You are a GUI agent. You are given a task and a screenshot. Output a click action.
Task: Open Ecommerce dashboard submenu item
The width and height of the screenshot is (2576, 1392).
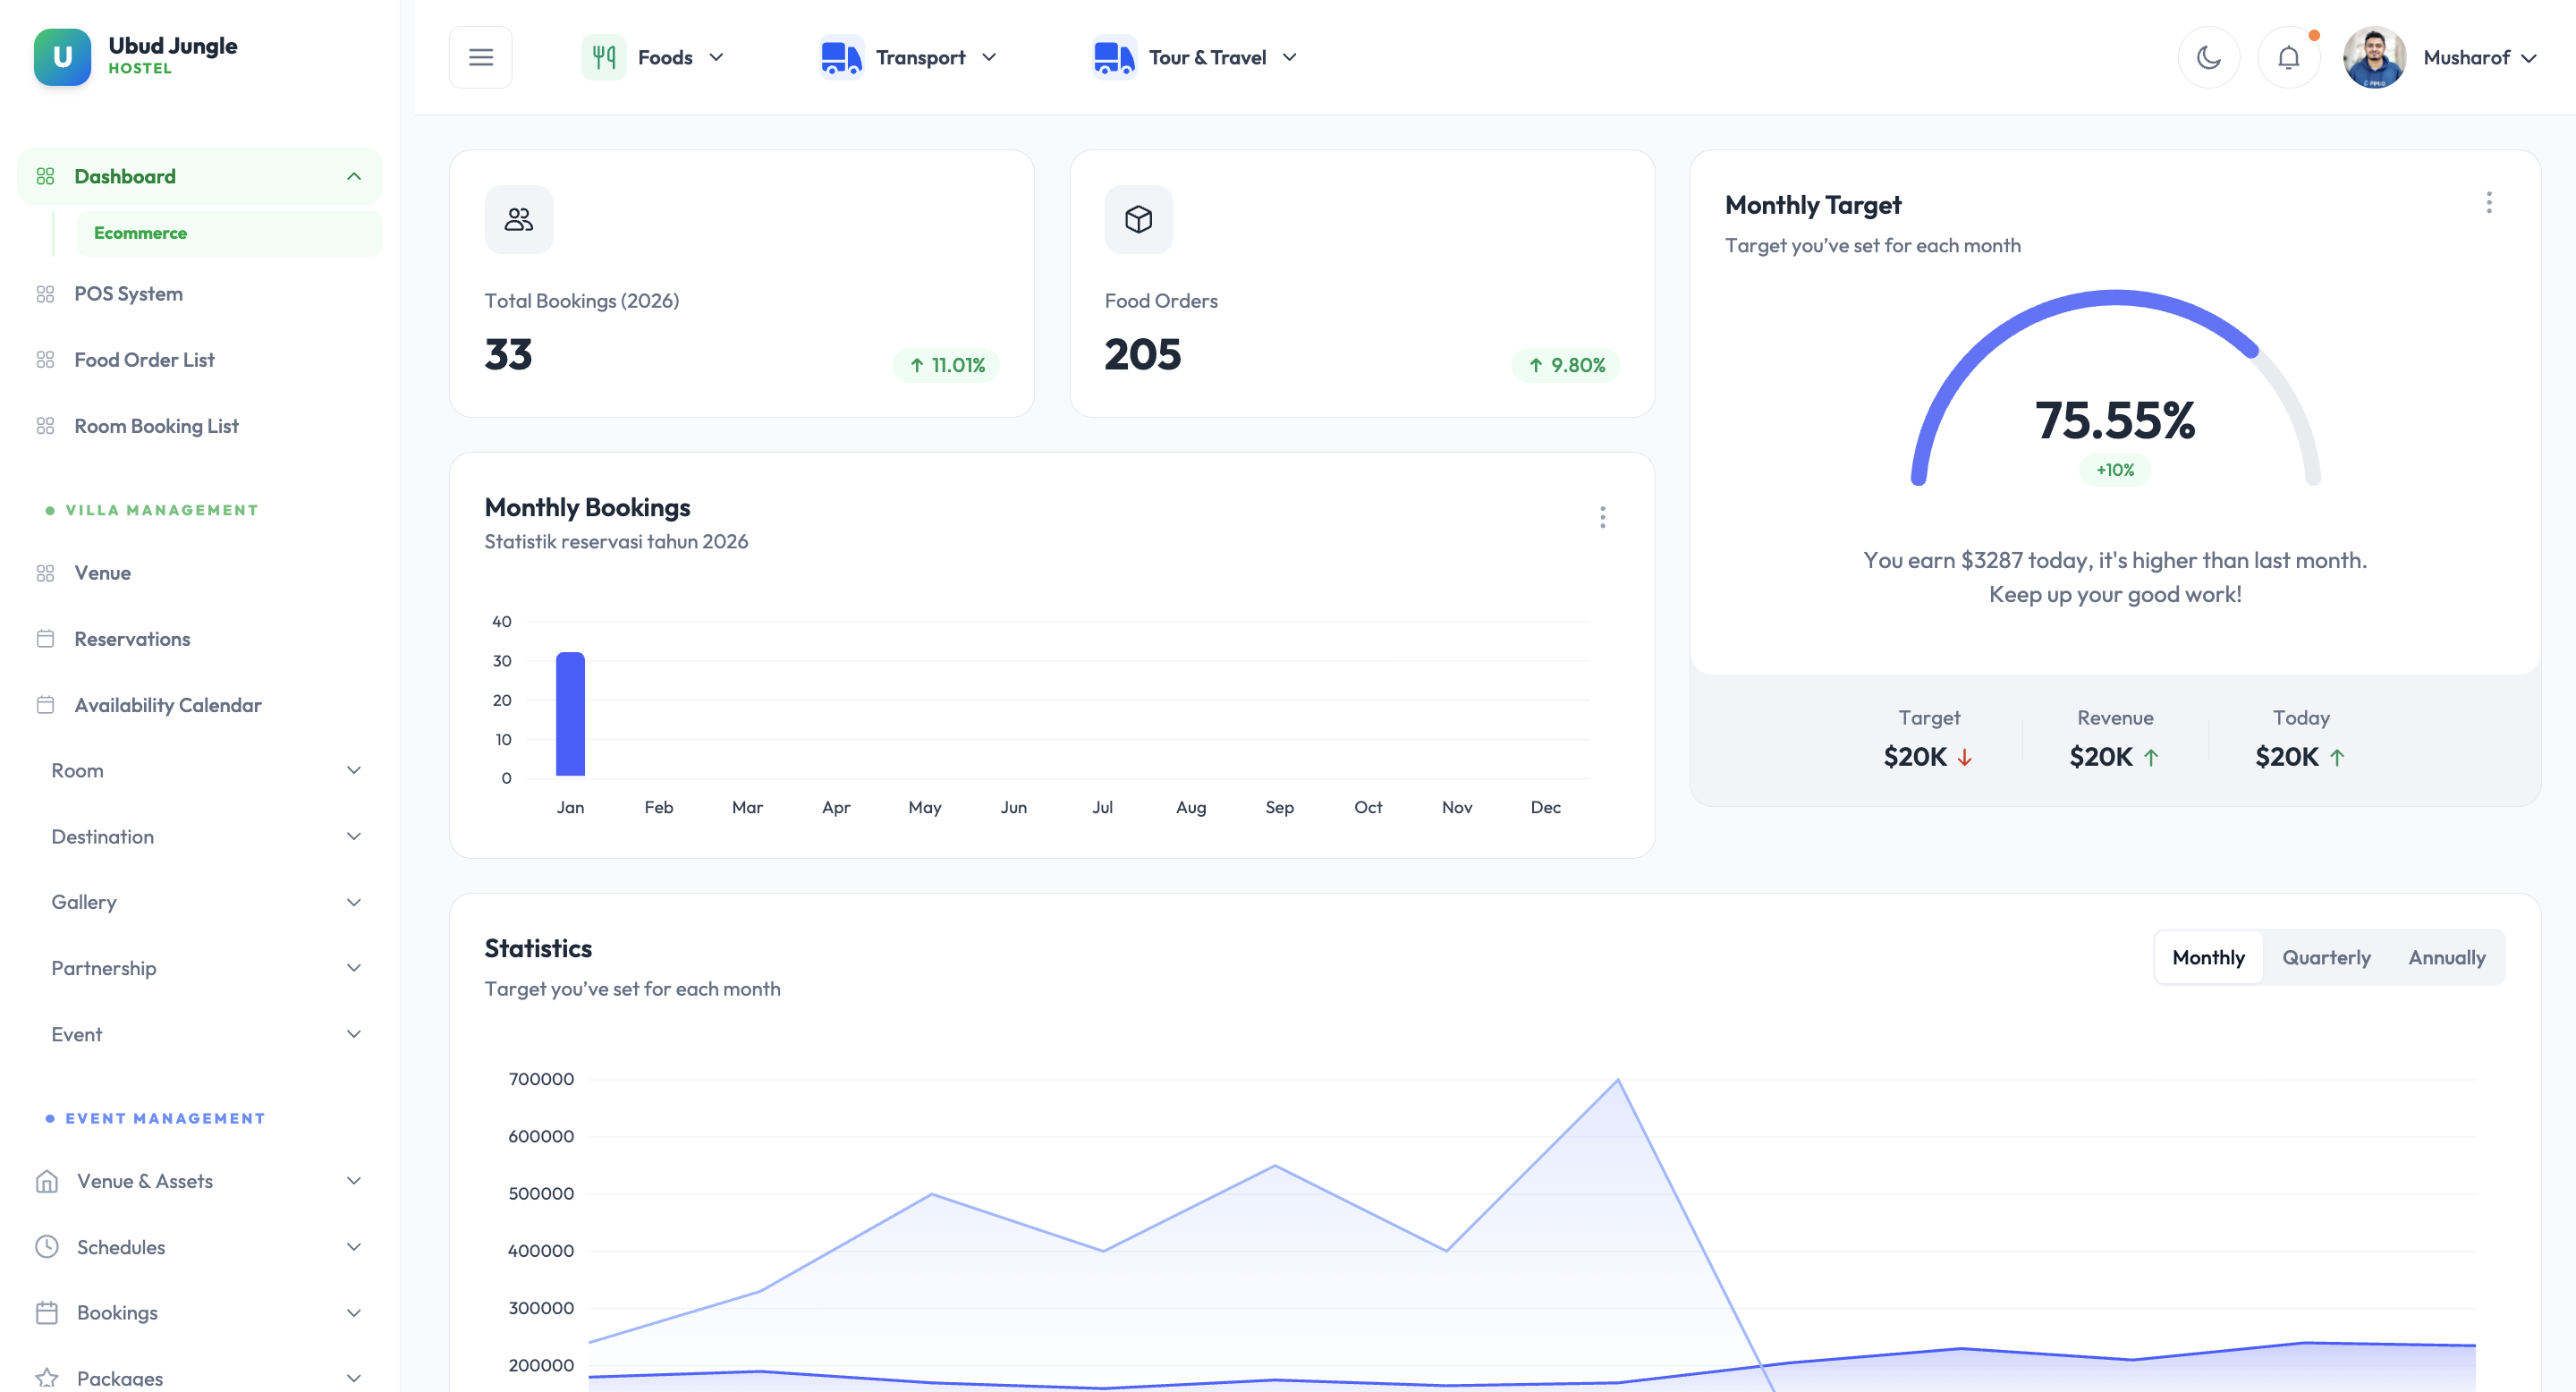140,233
